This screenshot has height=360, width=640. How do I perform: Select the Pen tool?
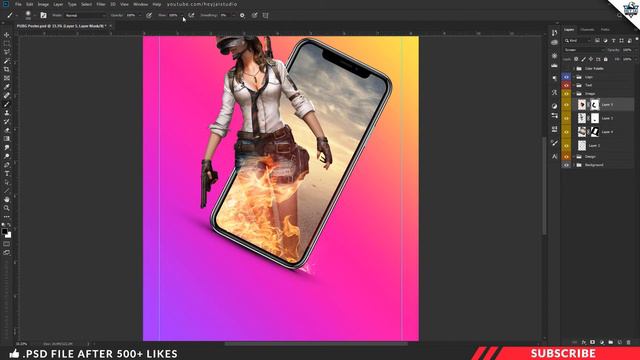click(x=7, y=165)
